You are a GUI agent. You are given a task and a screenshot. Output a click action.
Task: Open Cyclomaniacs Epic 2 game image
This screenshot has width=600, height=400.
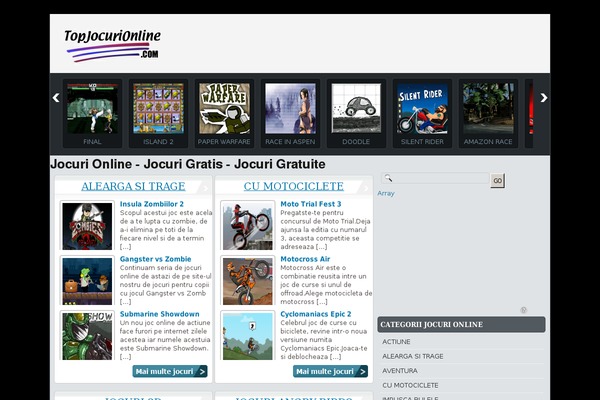click(248, 336)
